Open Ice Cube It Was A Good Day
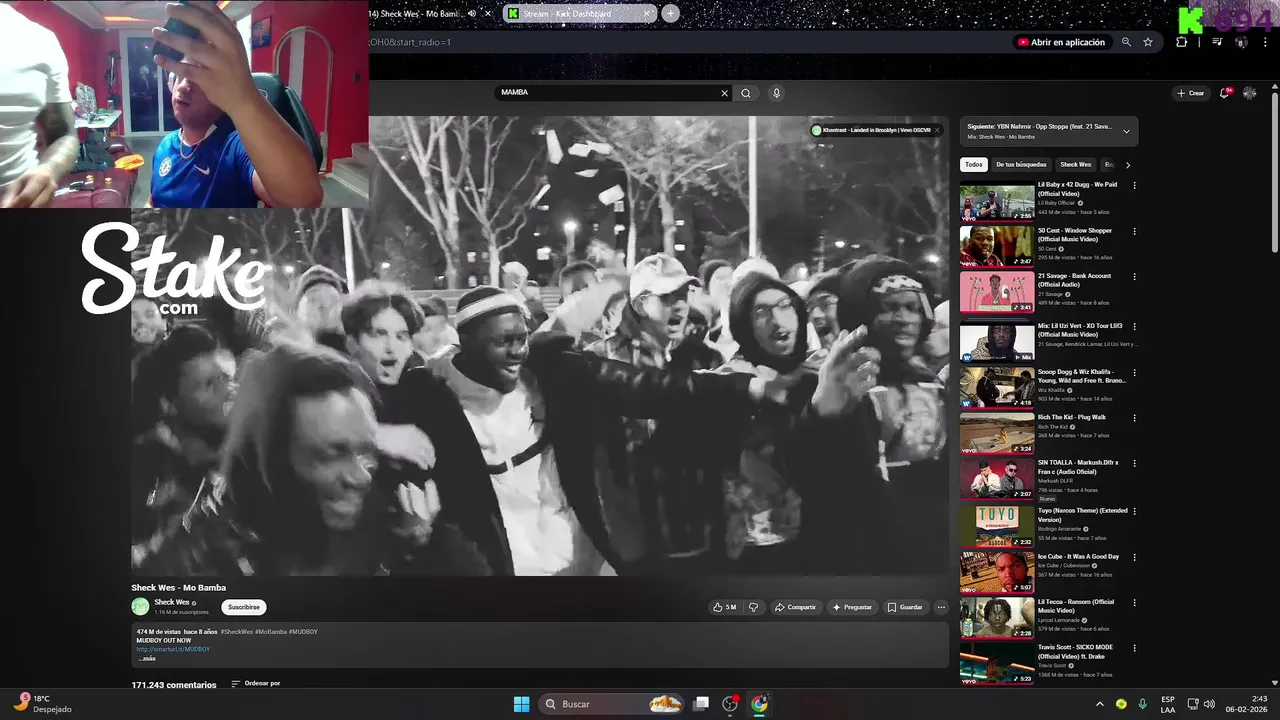 pyautogui.click(x=1078, y=556)
